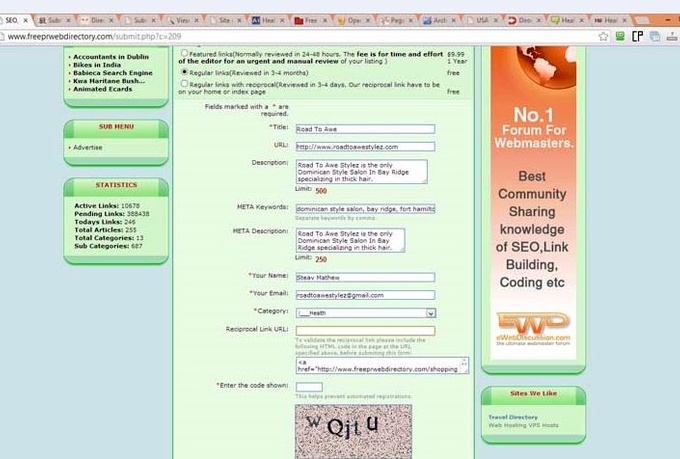Click the captcha code entry box

coord(309,386)
